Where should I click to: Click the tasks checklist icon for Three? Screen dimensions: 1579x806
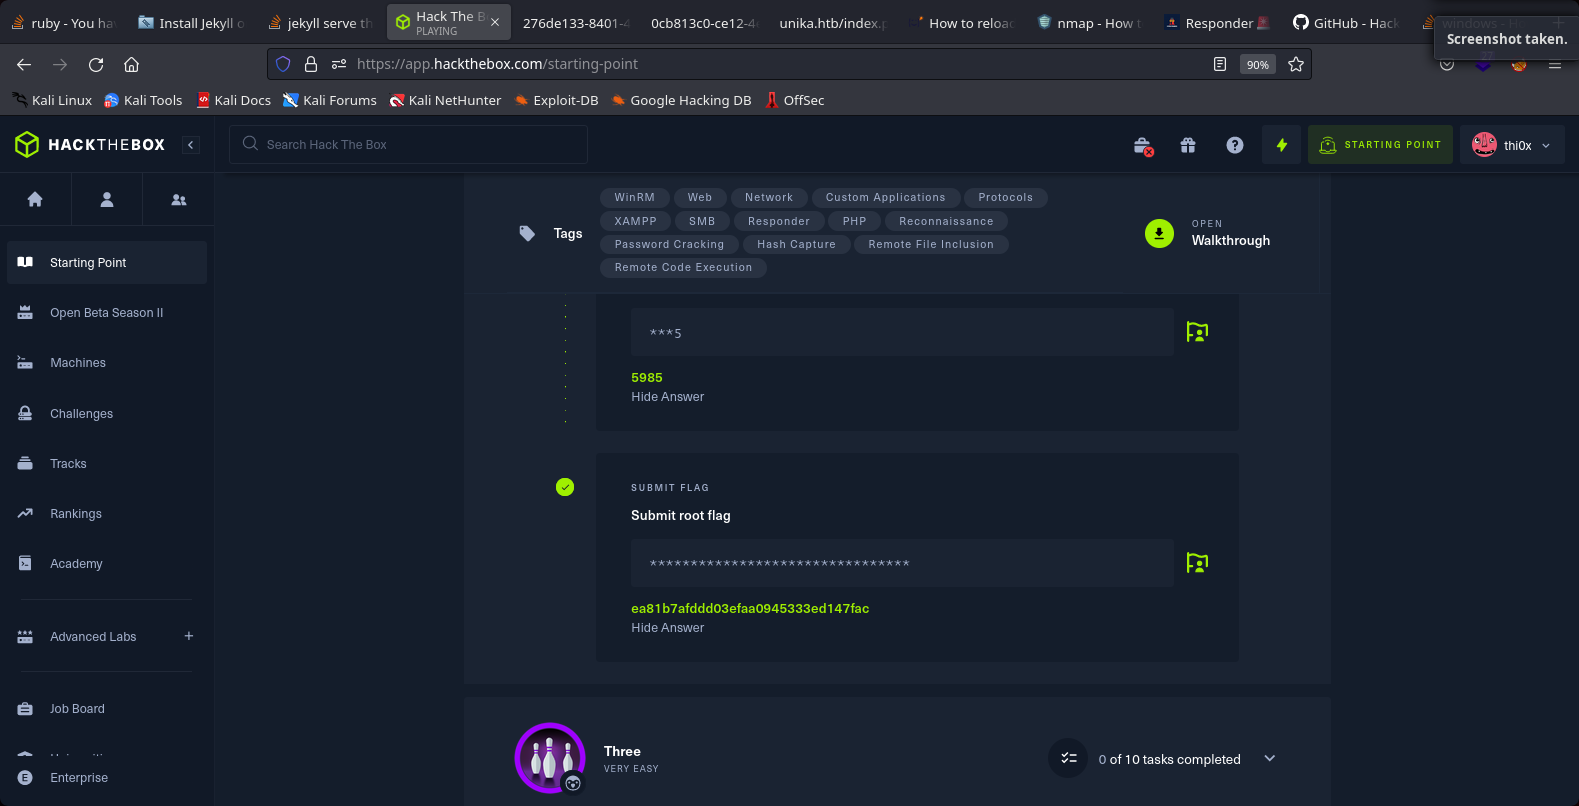point(1068,758)
